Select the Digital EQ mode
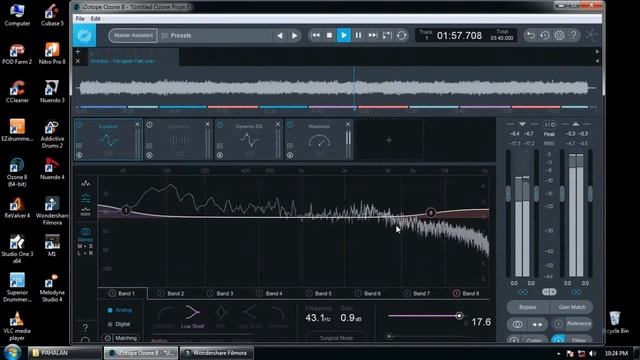Screen dimensions: 640x360 [x=119, y=324]
